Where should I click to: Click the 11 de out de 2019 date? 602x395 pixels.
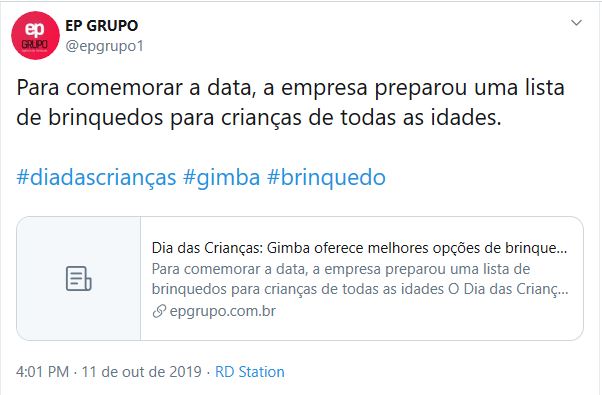click(141, 372)
